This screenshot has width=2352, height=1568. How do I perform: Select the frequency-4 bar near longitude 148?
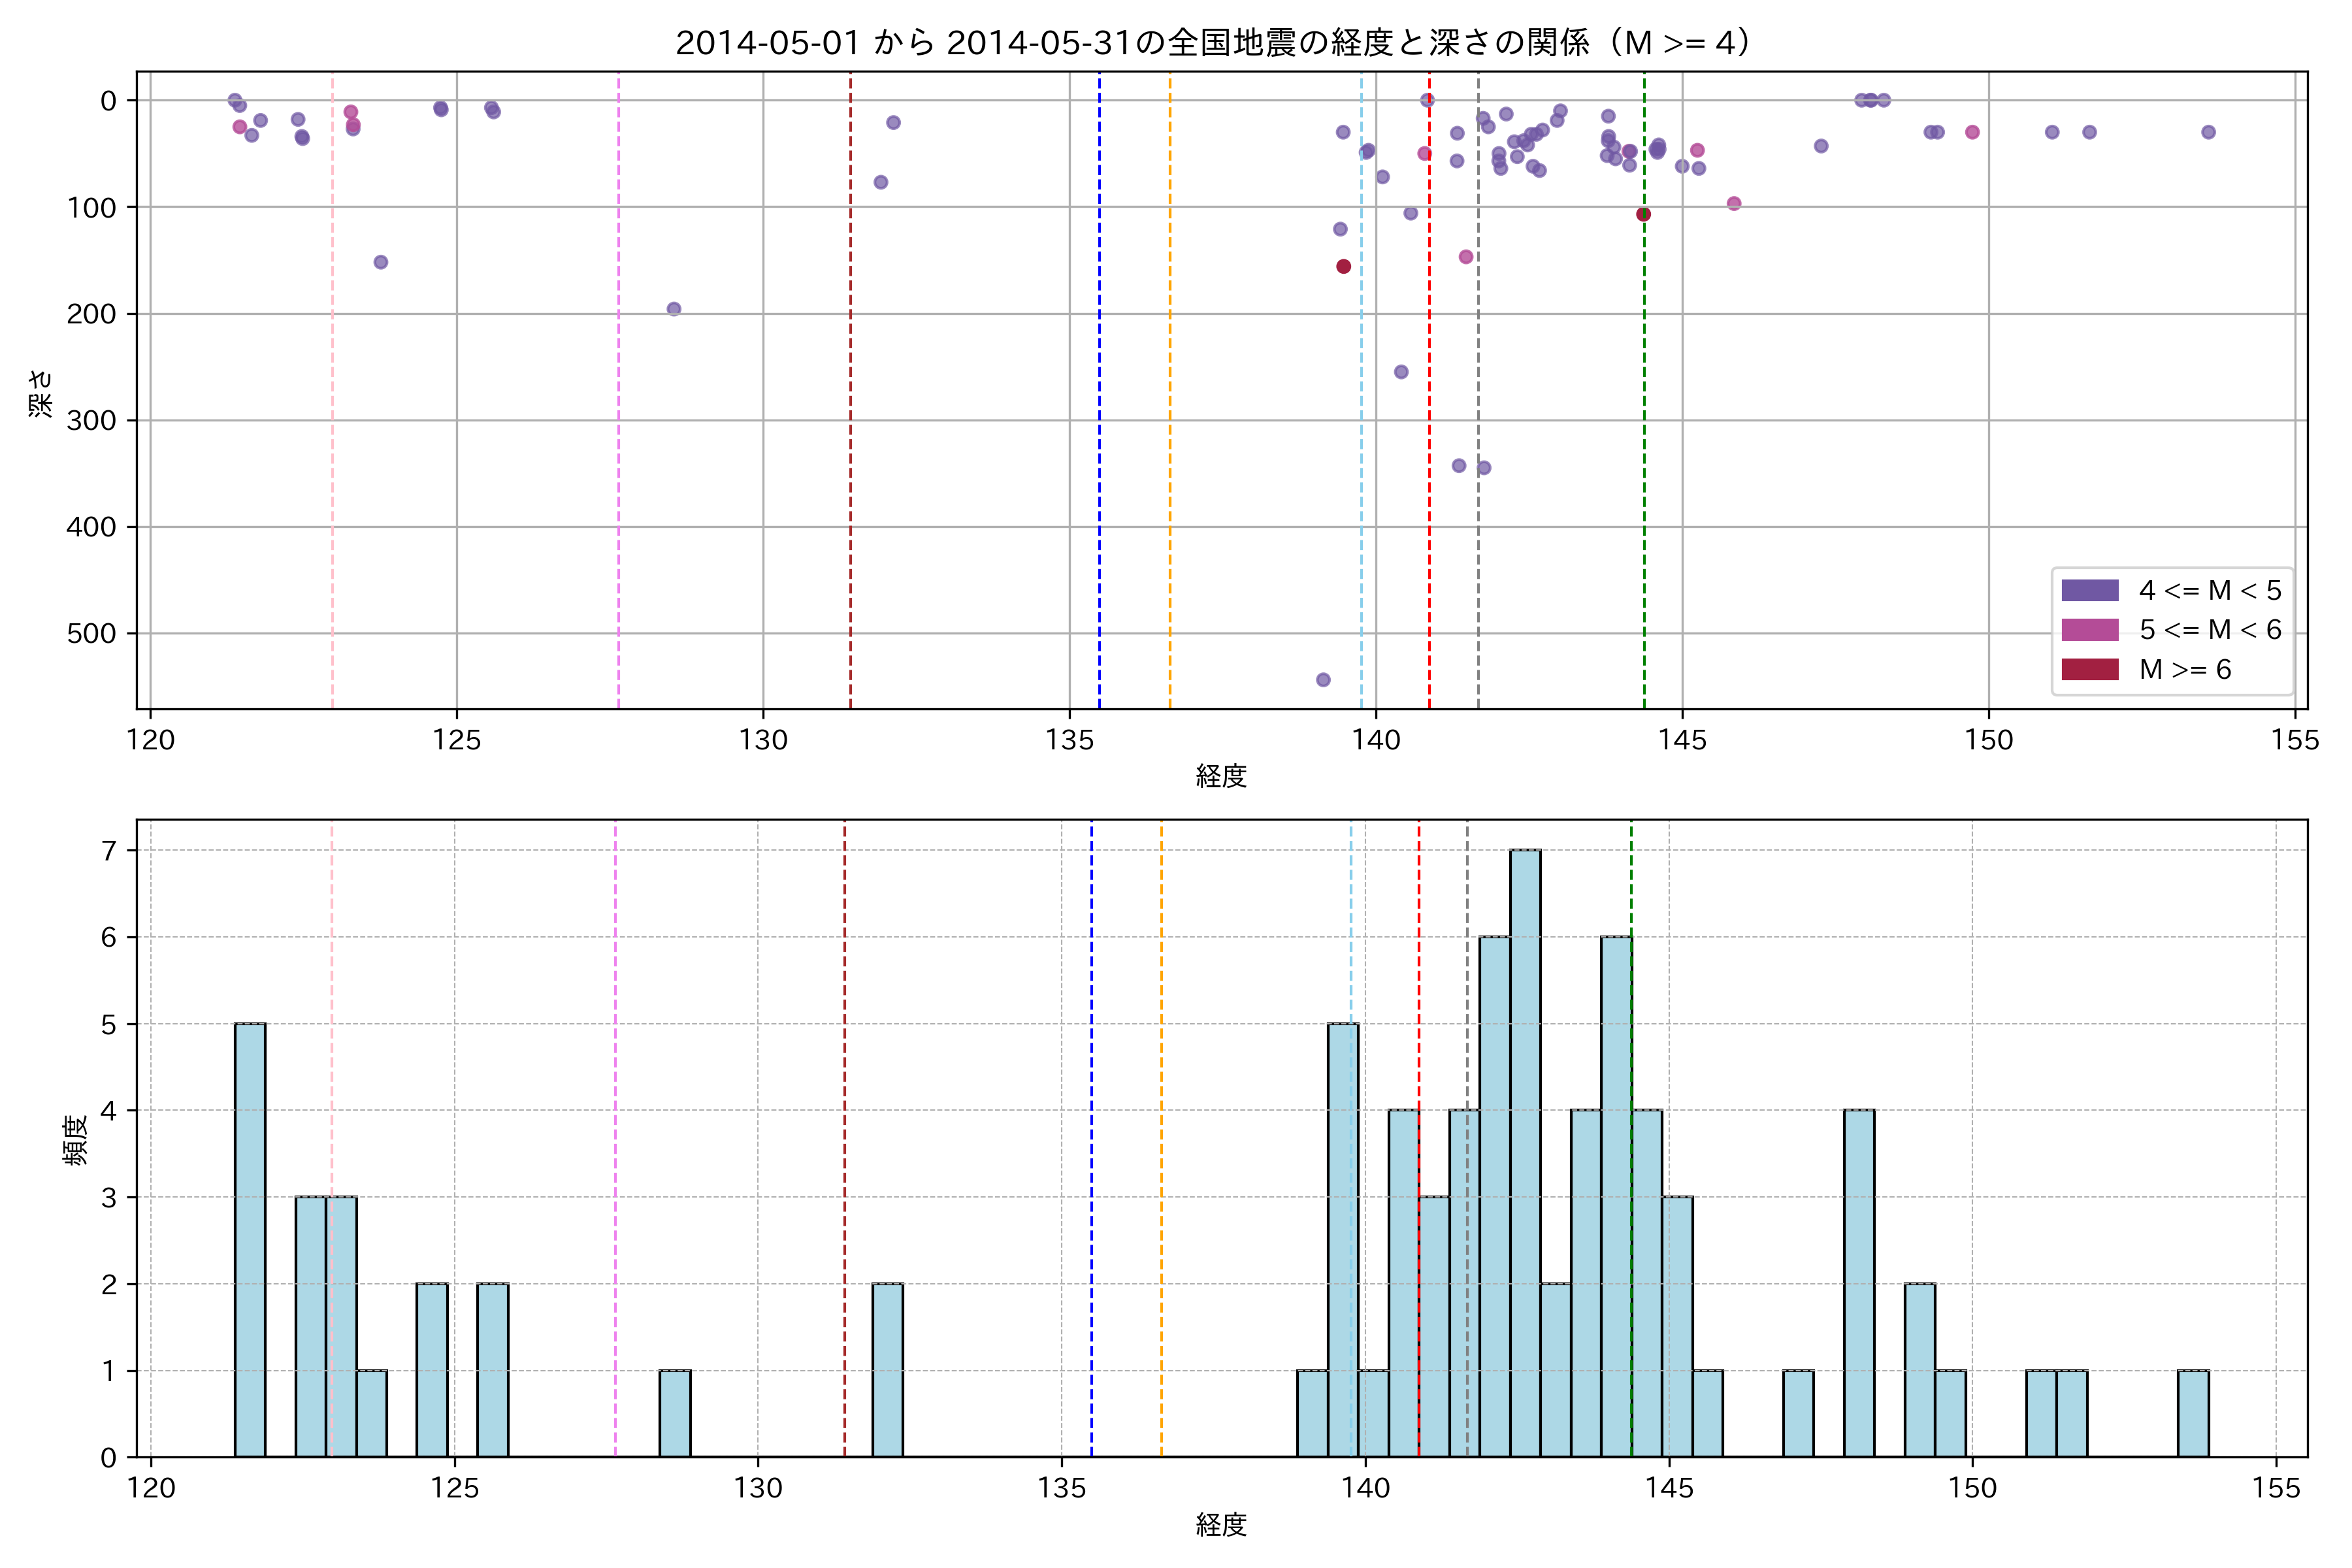pyautogui.click(x=1859, y=1283)
